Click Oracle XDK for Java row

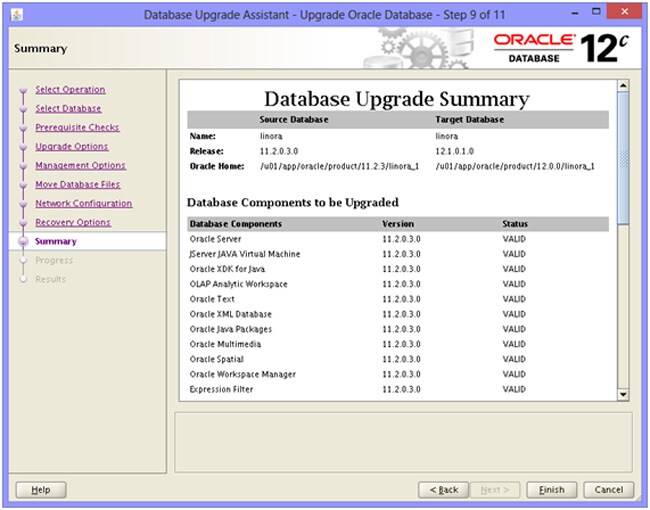[x=398, y=269]
